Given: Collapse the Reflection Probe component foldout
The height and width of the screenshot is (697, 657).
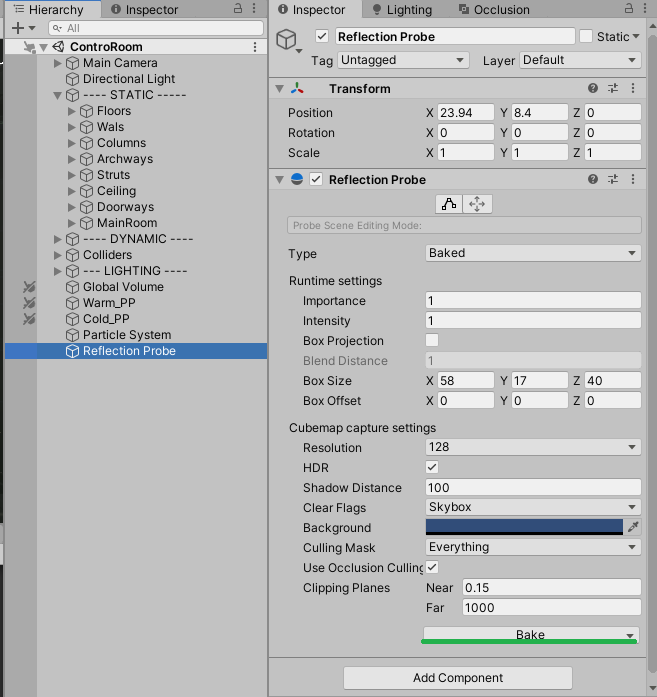Looking at the screenshot, I should click(280, 179).
